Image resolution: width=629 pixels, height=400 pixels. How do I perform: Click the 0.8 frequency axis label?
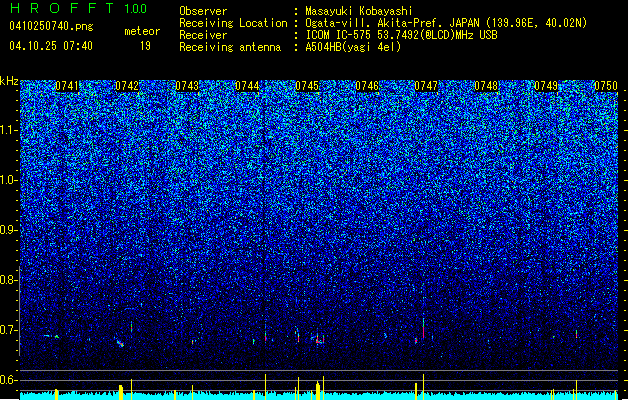tap(8, 280)
